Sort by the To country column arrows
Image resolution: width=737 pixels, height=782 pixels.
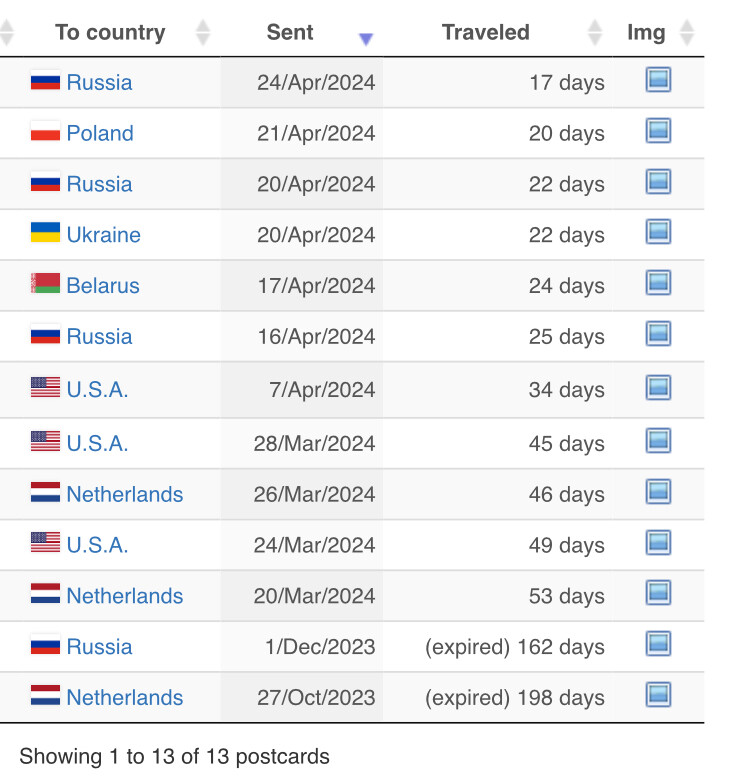(x=203, y=32)
